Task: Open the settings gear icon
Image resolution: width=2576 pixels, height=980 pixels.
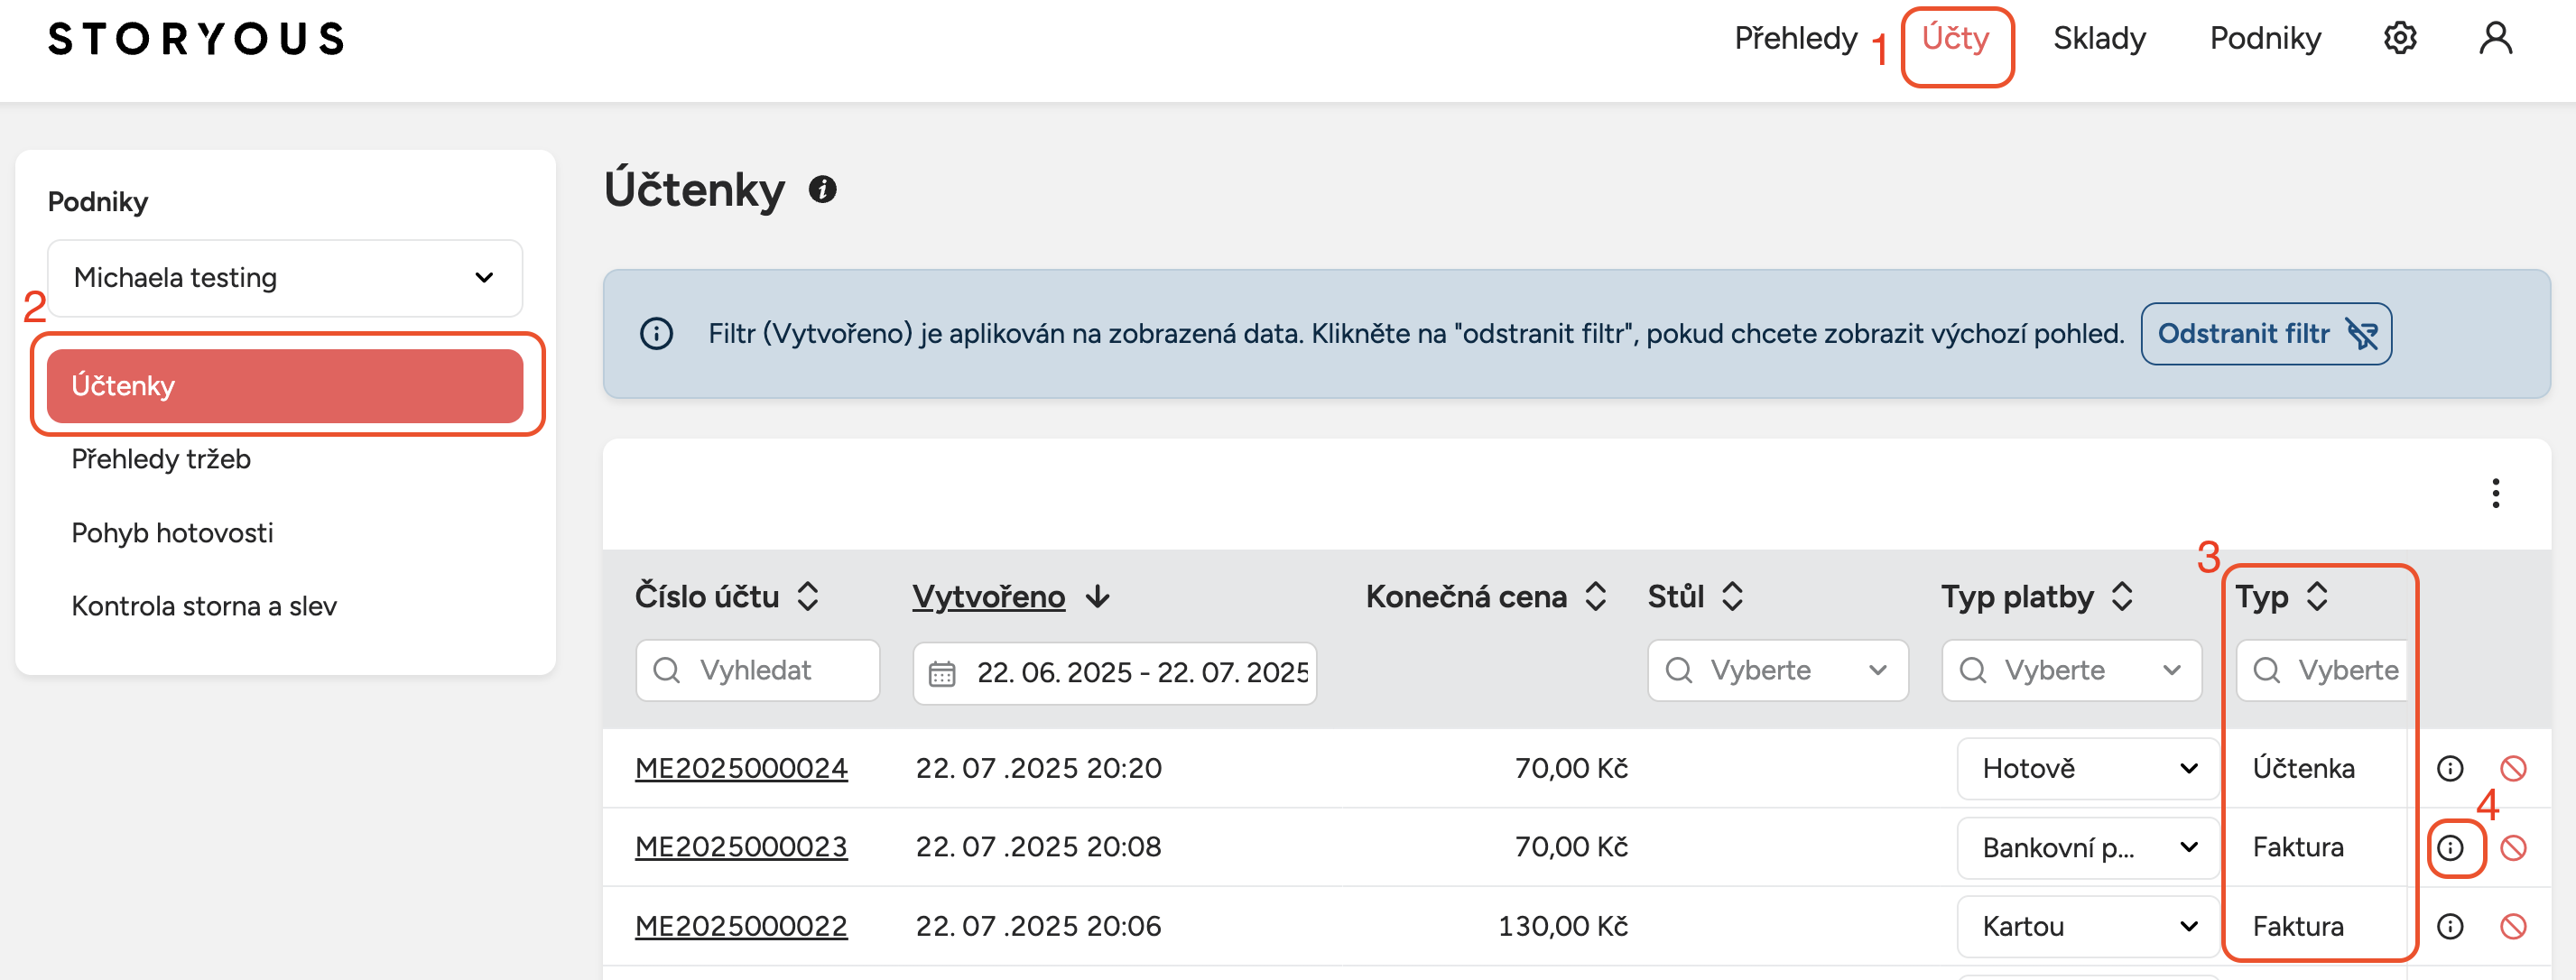Action: (x=2400, y=38)
